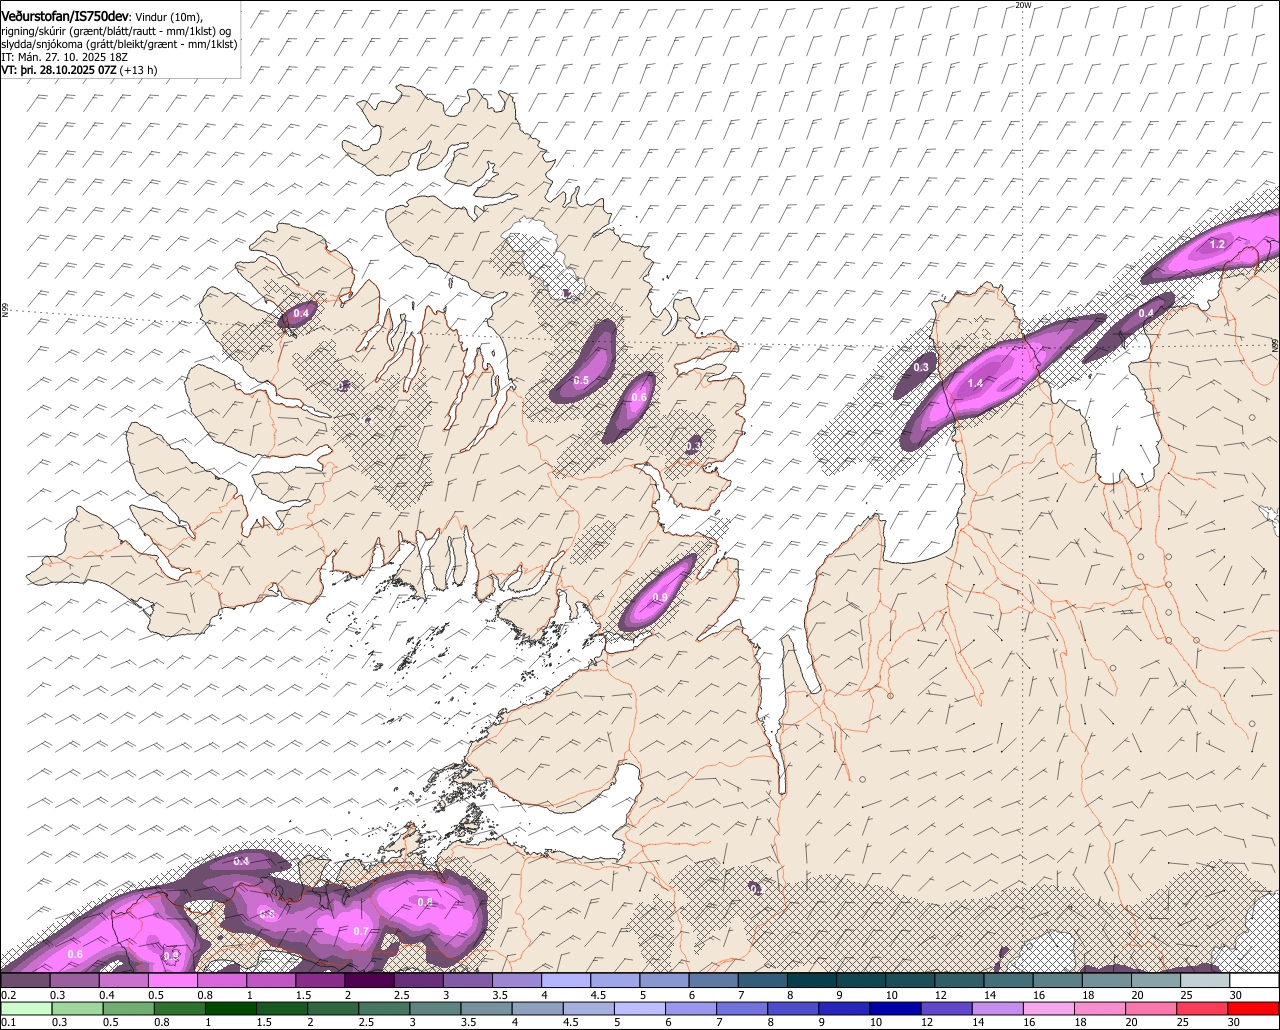
Task: Pick the light pink rain swatch starting at 16
Action: click(x=1048, y=1009)
